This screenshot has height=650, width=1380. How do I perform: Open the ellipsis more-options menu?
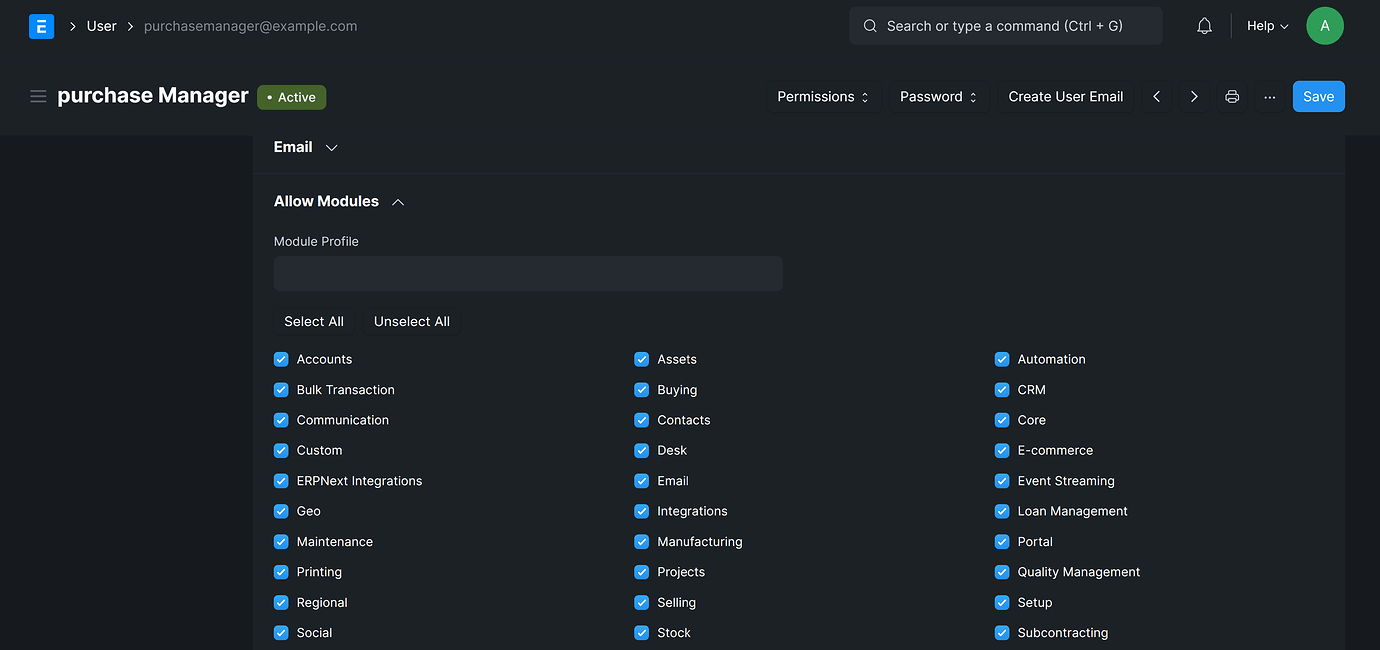tap(1269, 96)
